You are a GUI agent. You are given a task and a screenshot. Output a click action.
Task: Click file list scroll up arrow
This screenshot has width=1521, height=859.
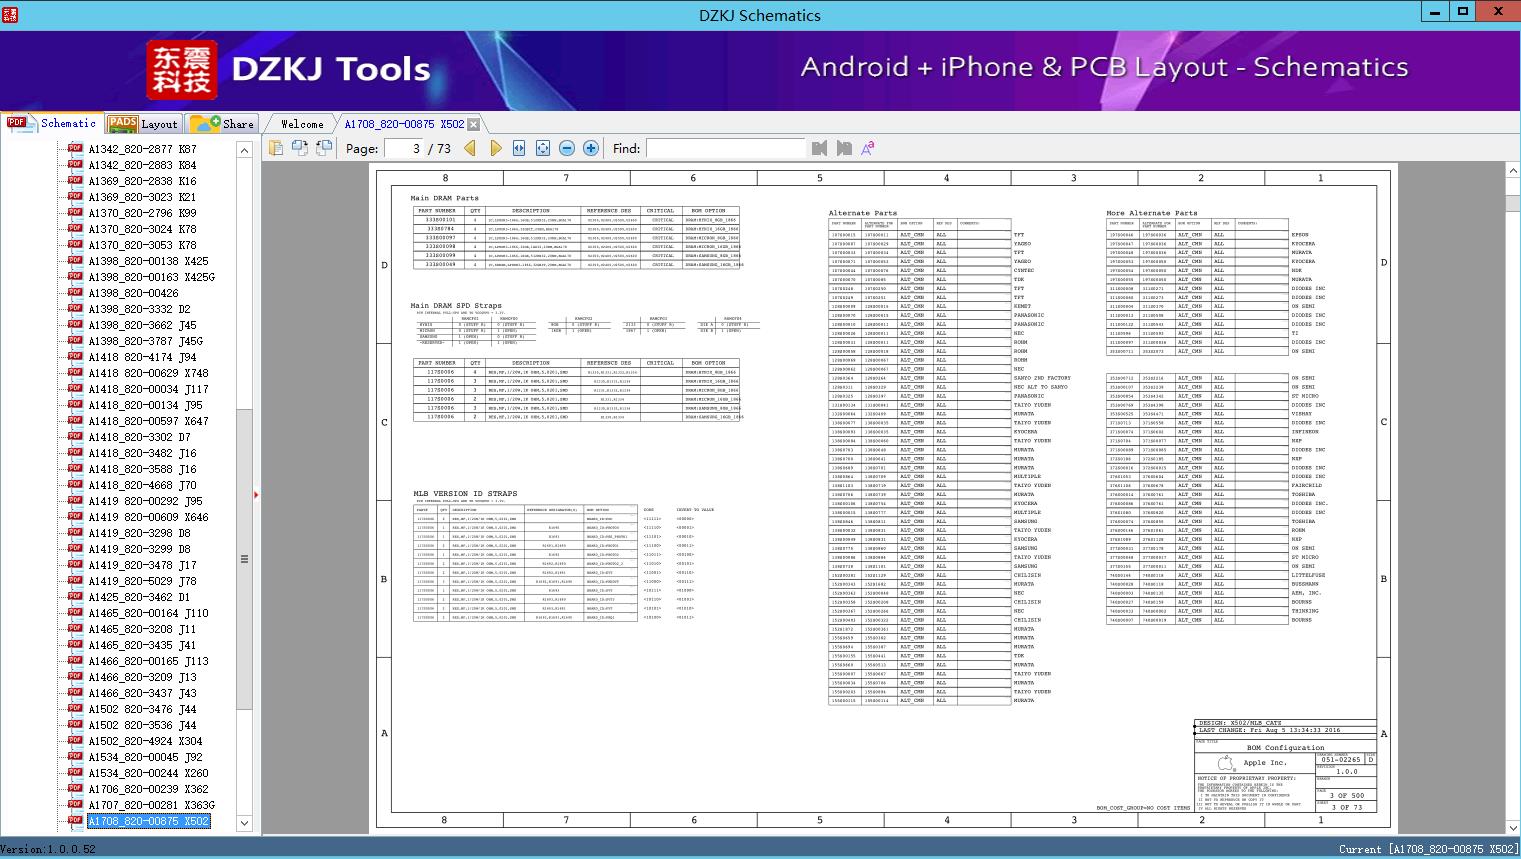(244, 150)
